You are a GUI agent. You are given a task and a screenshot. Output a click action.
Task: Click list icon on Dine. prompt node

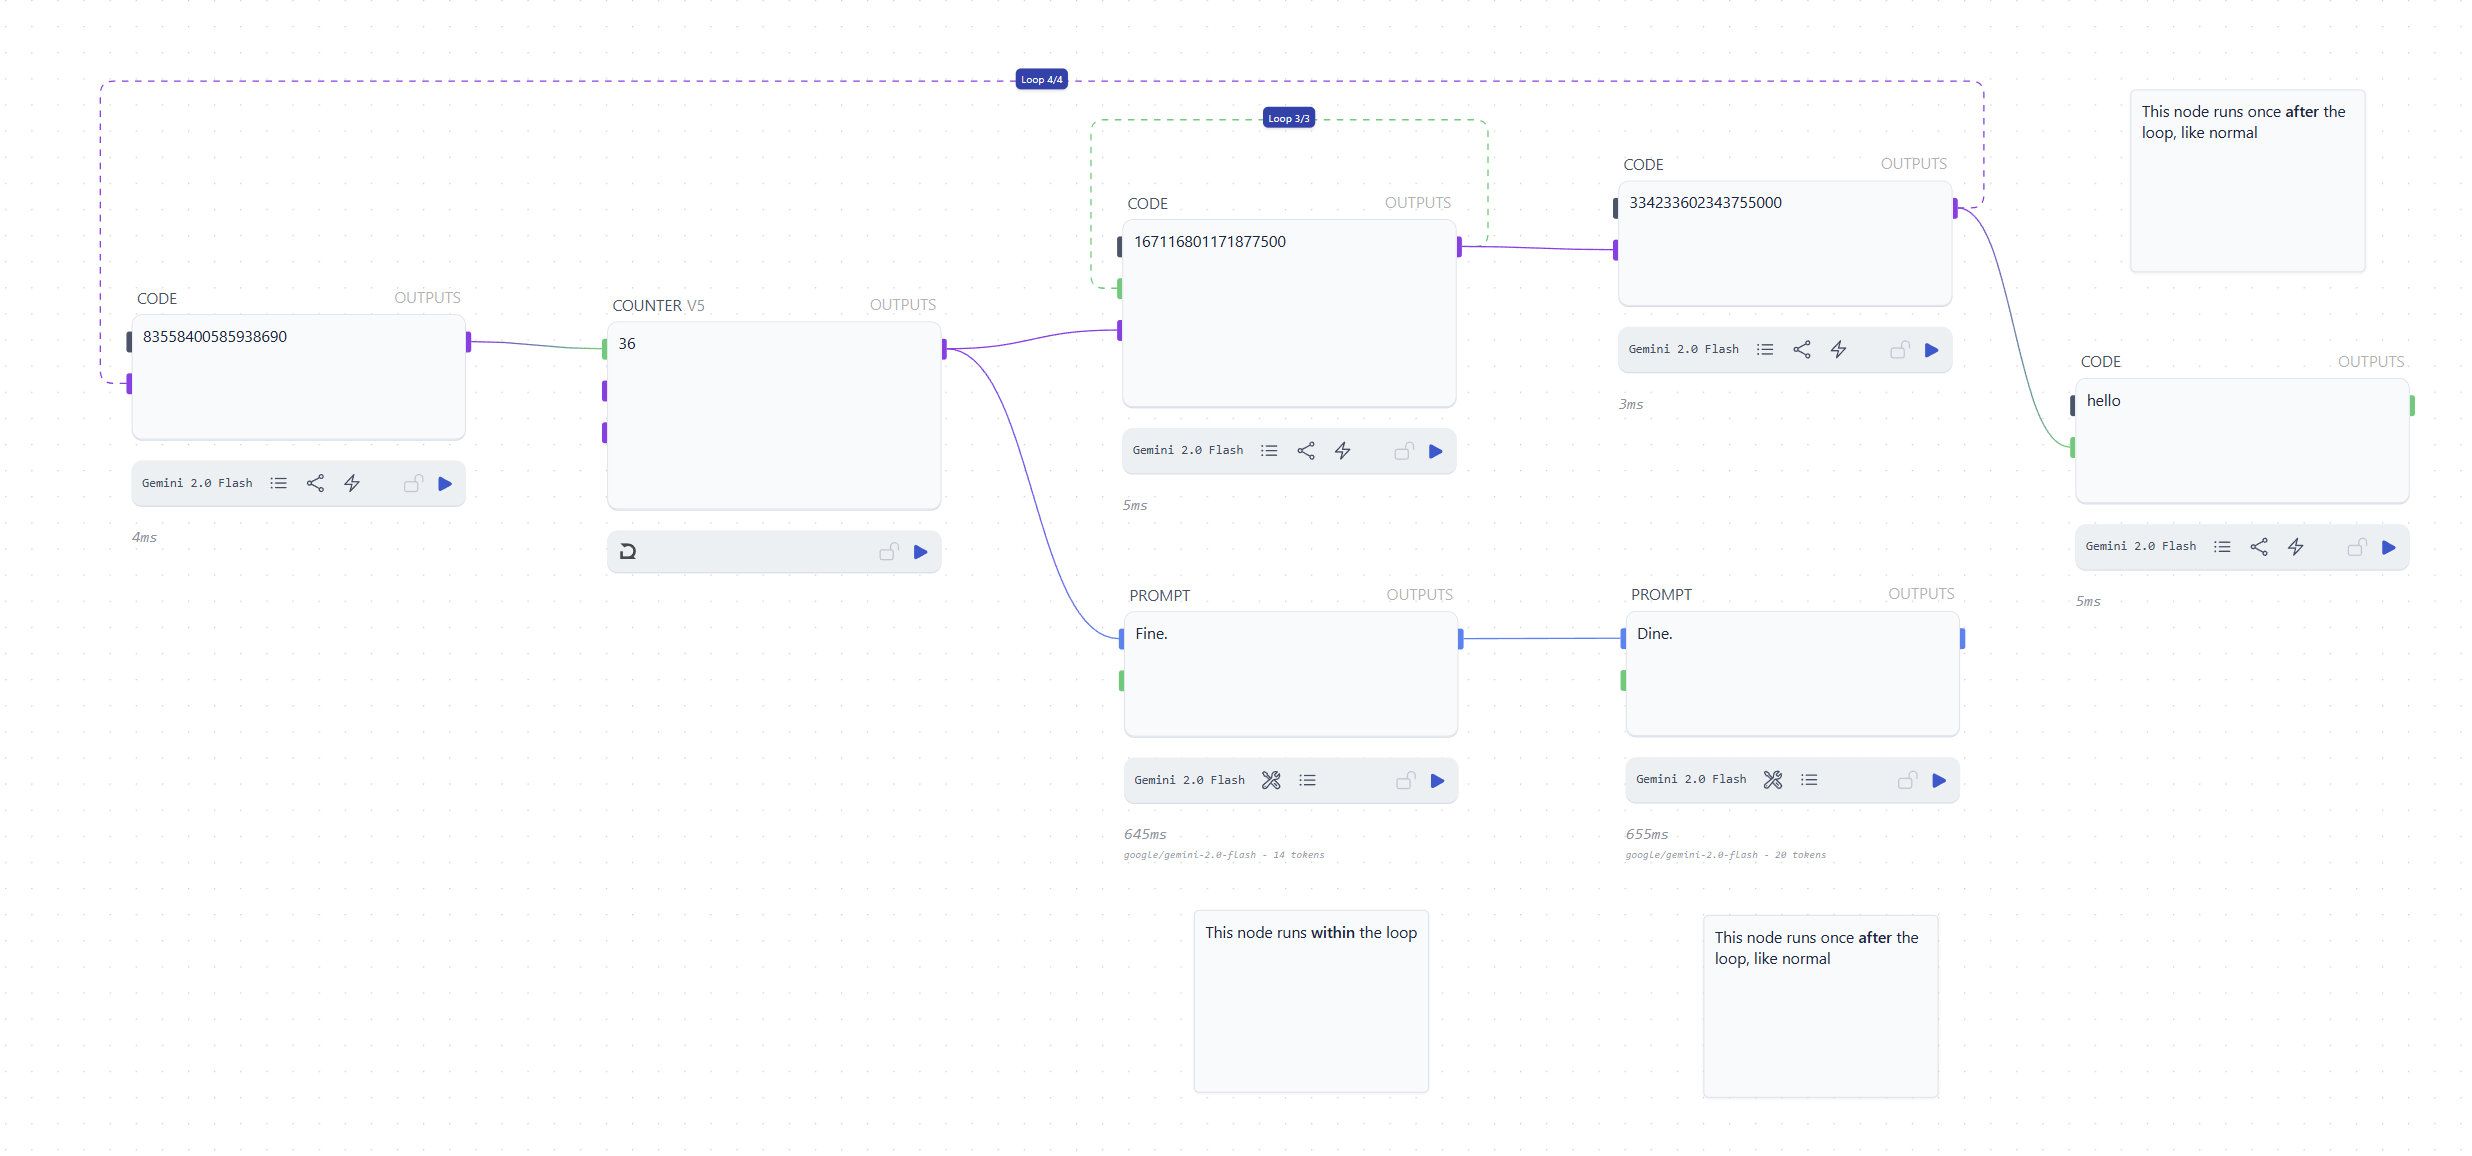click(1809, 780)
